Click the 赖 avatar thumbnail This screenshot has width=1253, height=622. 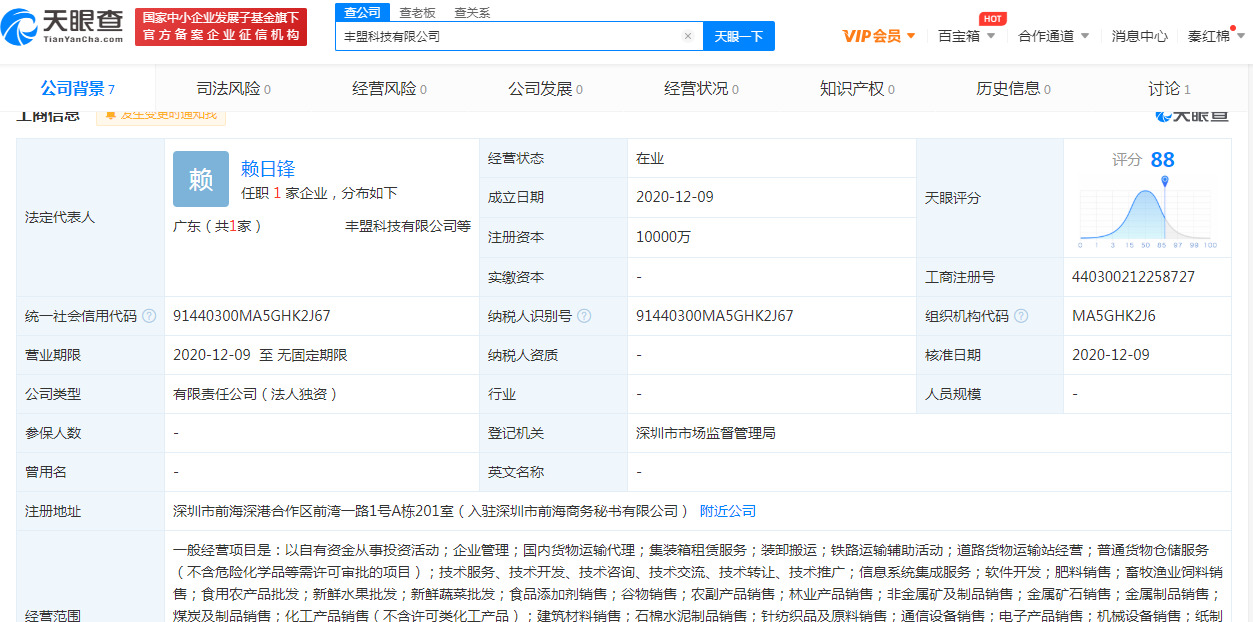click(x=201, y=179)
